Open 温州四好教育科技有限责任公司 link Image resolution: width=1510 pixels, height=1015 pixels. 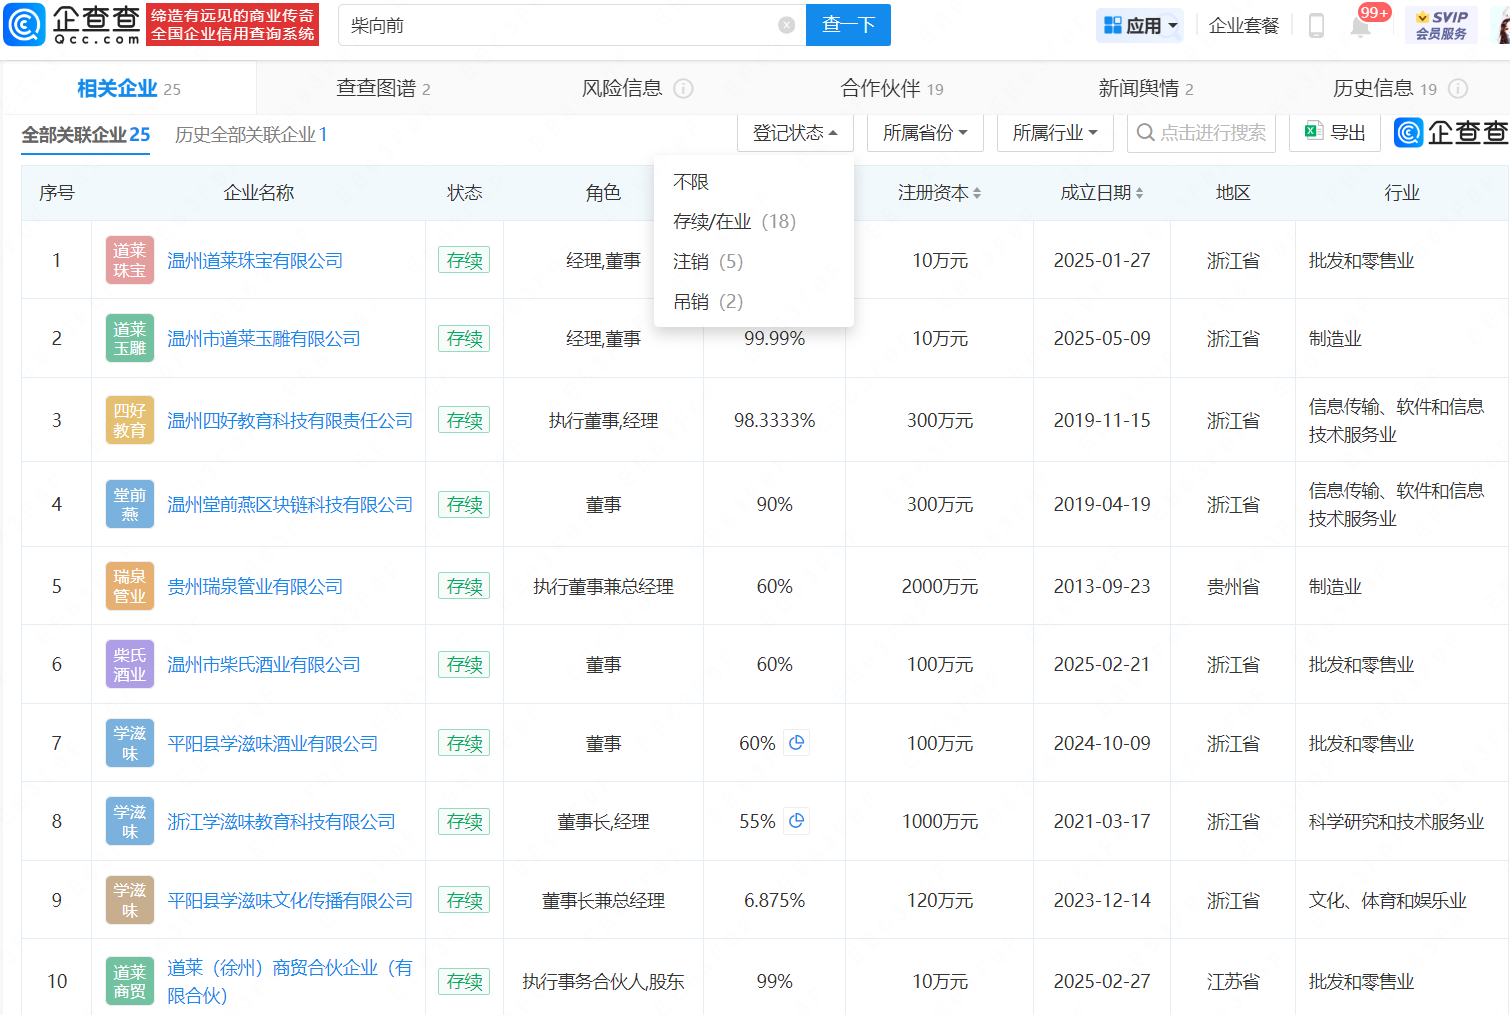point(290,420)
